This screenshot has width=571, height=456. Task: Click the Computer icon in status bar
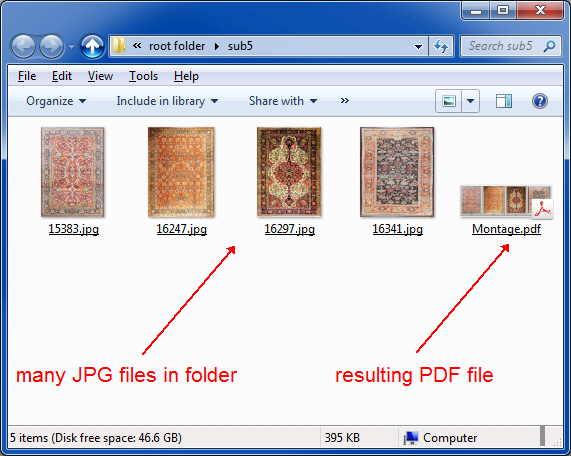(411, 438)
